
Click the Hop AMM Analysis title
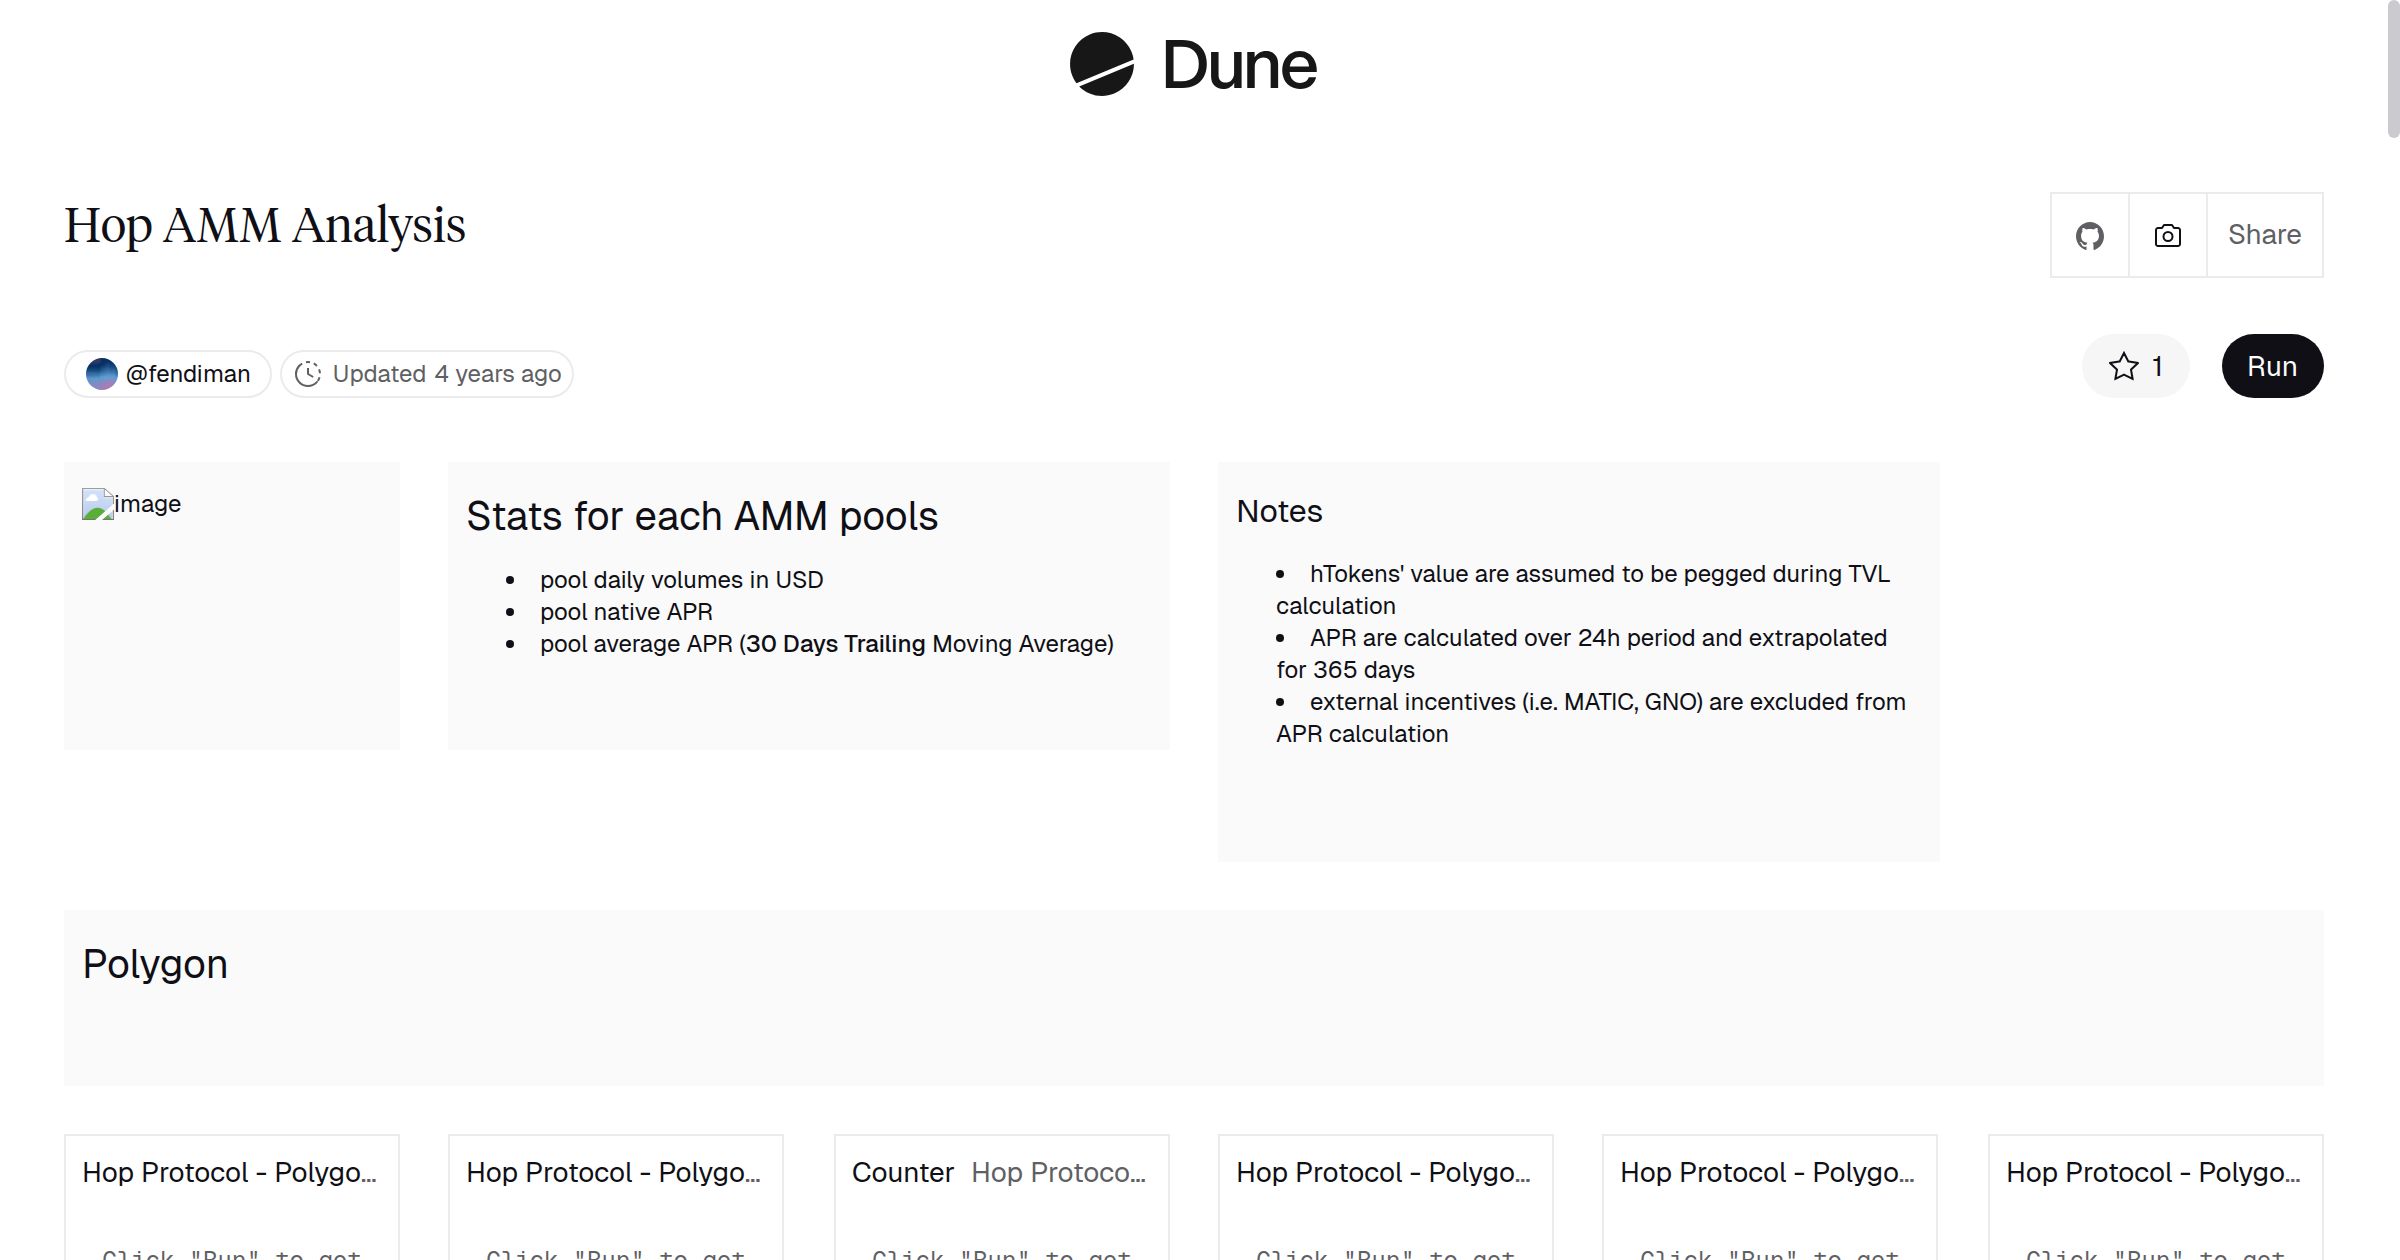click(x=265, y=226)
